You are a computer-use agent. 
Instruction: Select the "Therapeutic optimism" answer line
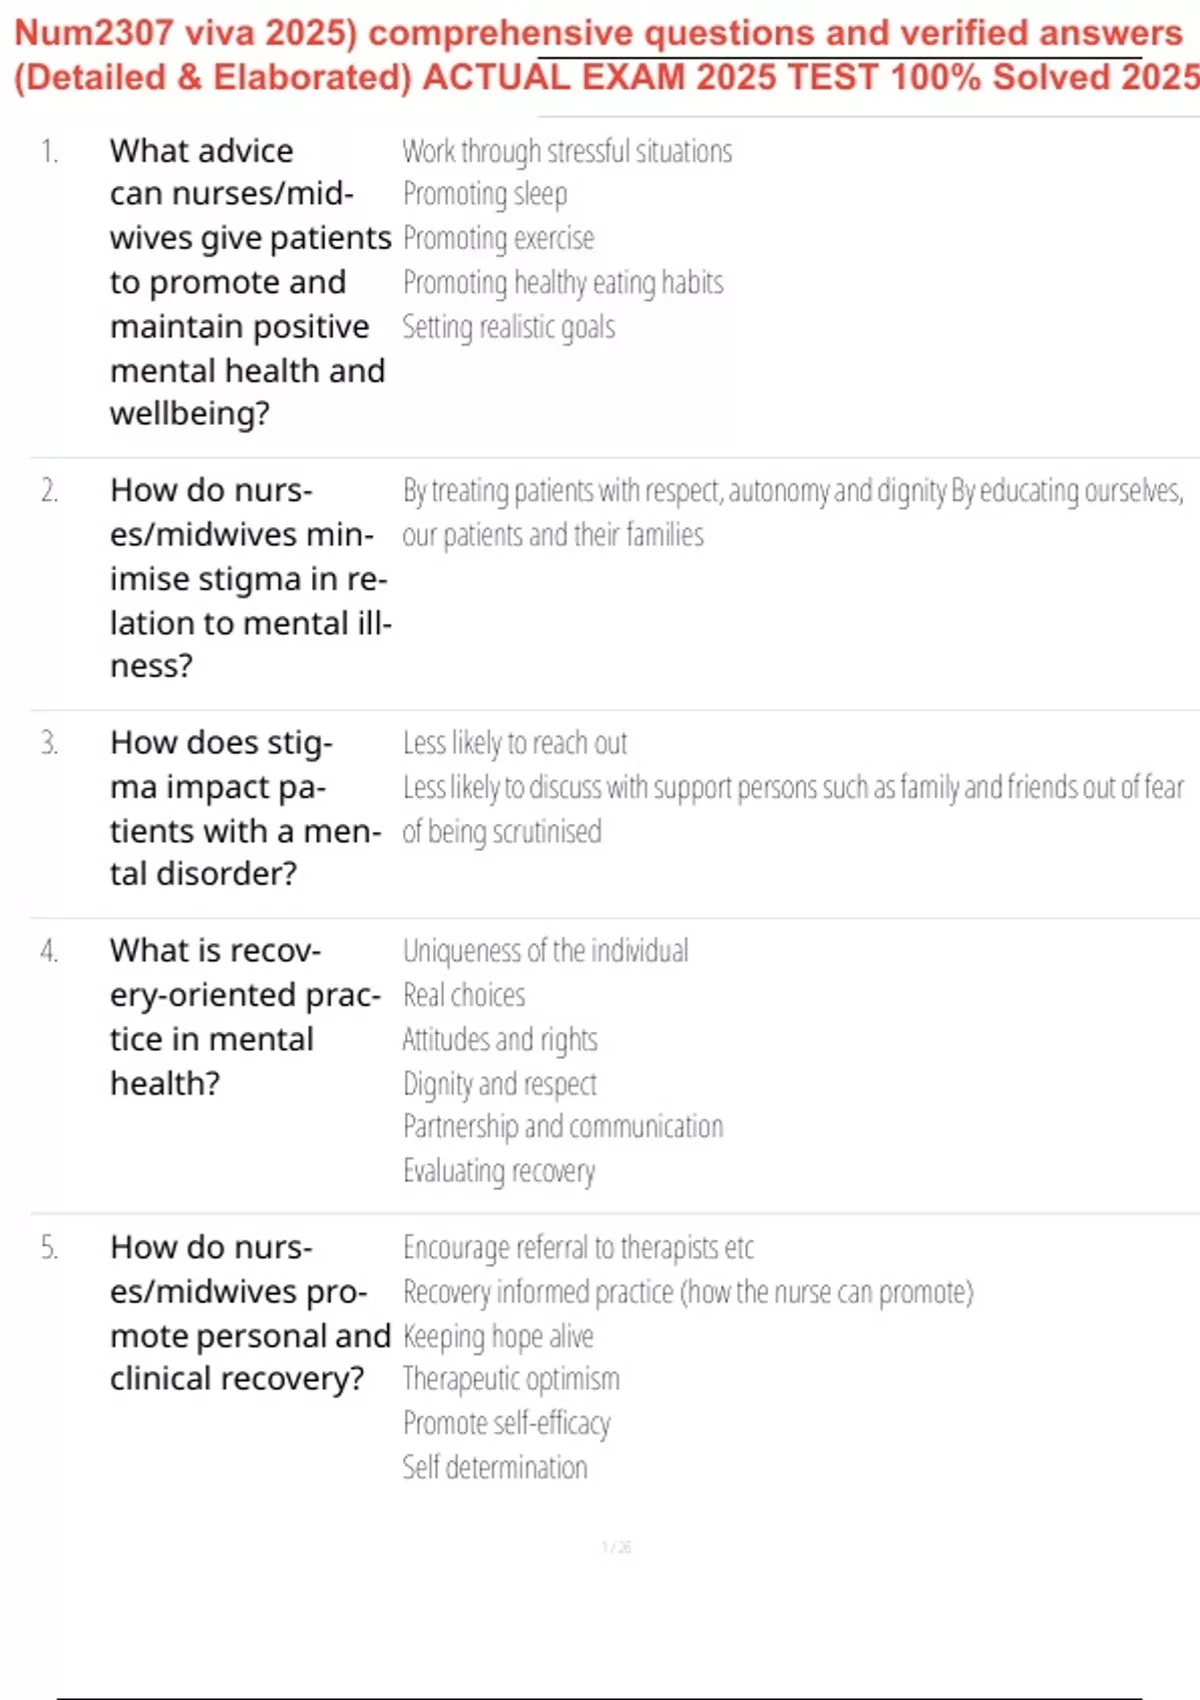point(511,1379)
